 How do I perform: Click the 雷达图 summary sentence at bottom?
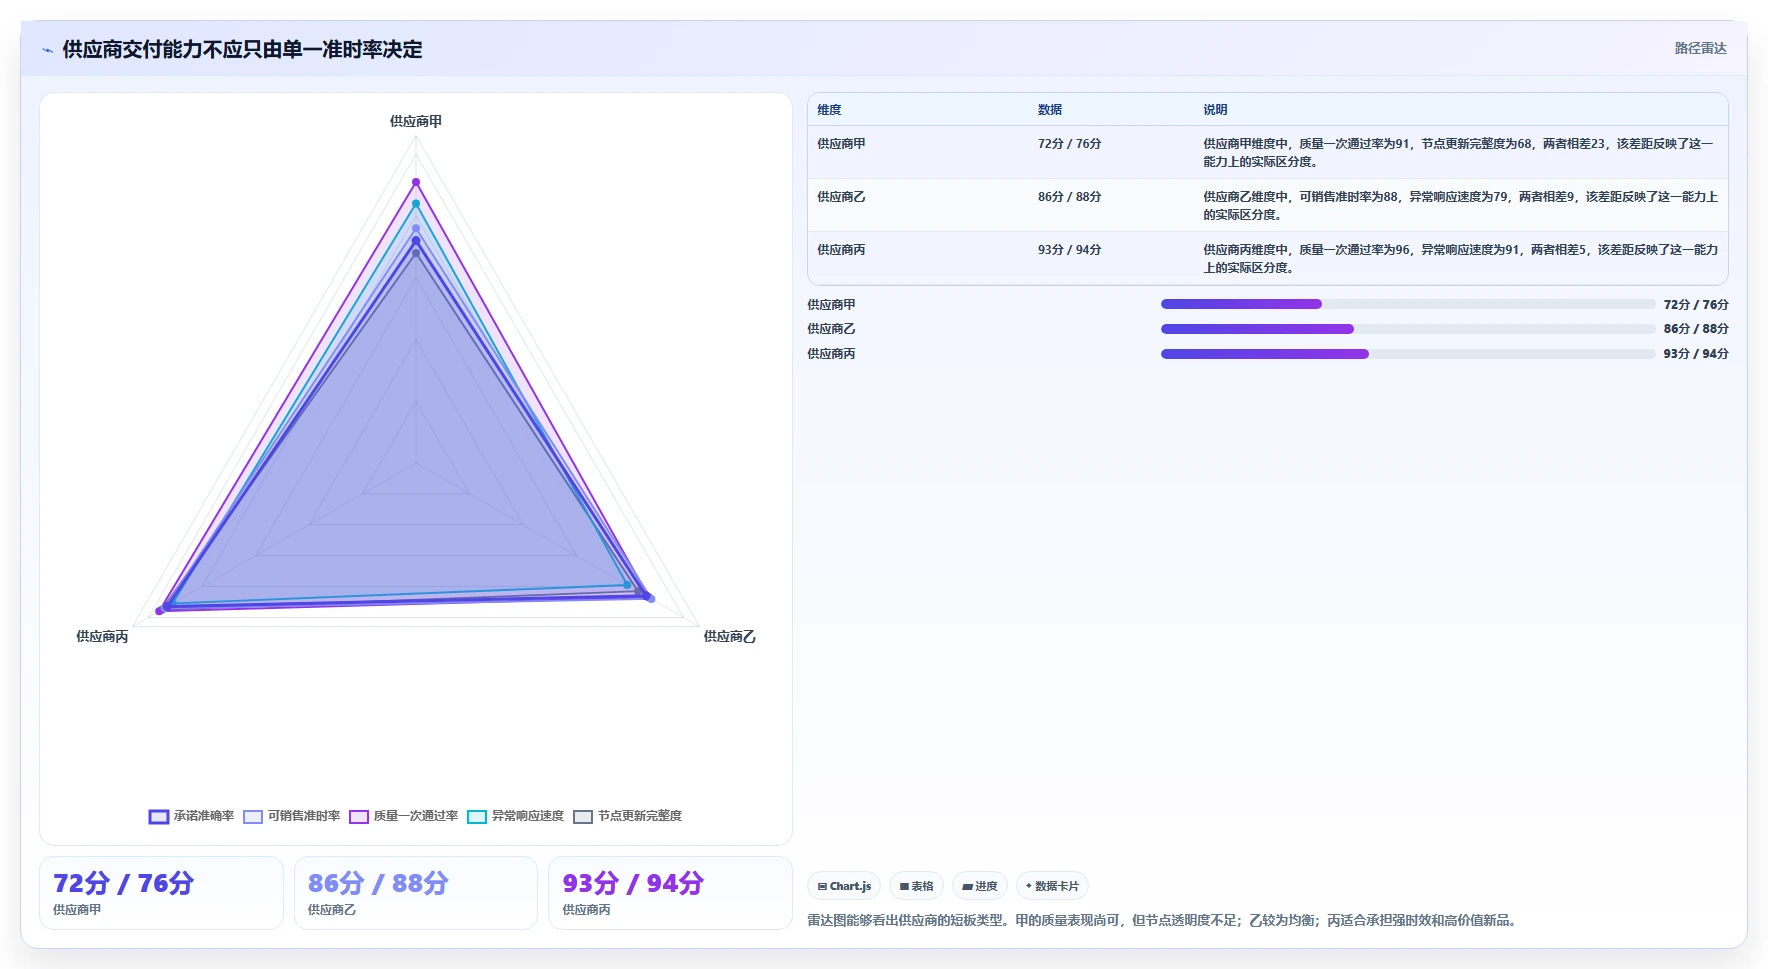coord(1164,921)
